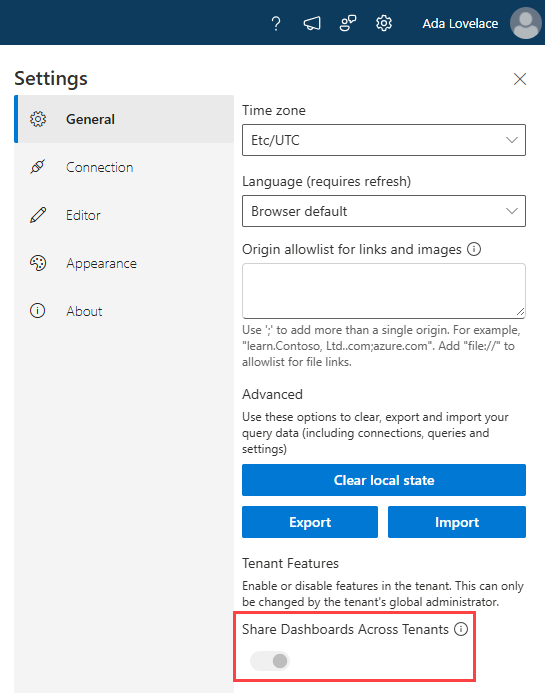Open Ada Lovelace profile avatar

click(526, 23)
